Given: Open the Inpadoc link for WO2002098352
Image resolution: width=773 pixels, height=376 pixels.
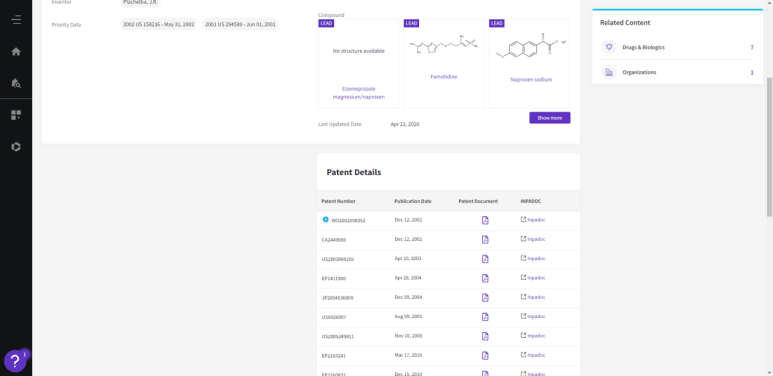Looking at the screenshot, I should (x=533, y=220).
